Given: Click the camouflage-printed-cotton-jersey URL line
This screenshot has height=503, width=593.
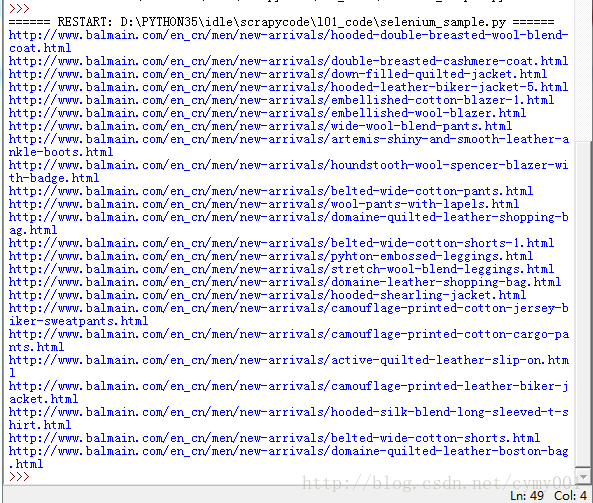Looking at the screenshot, I should pos(288,308).
